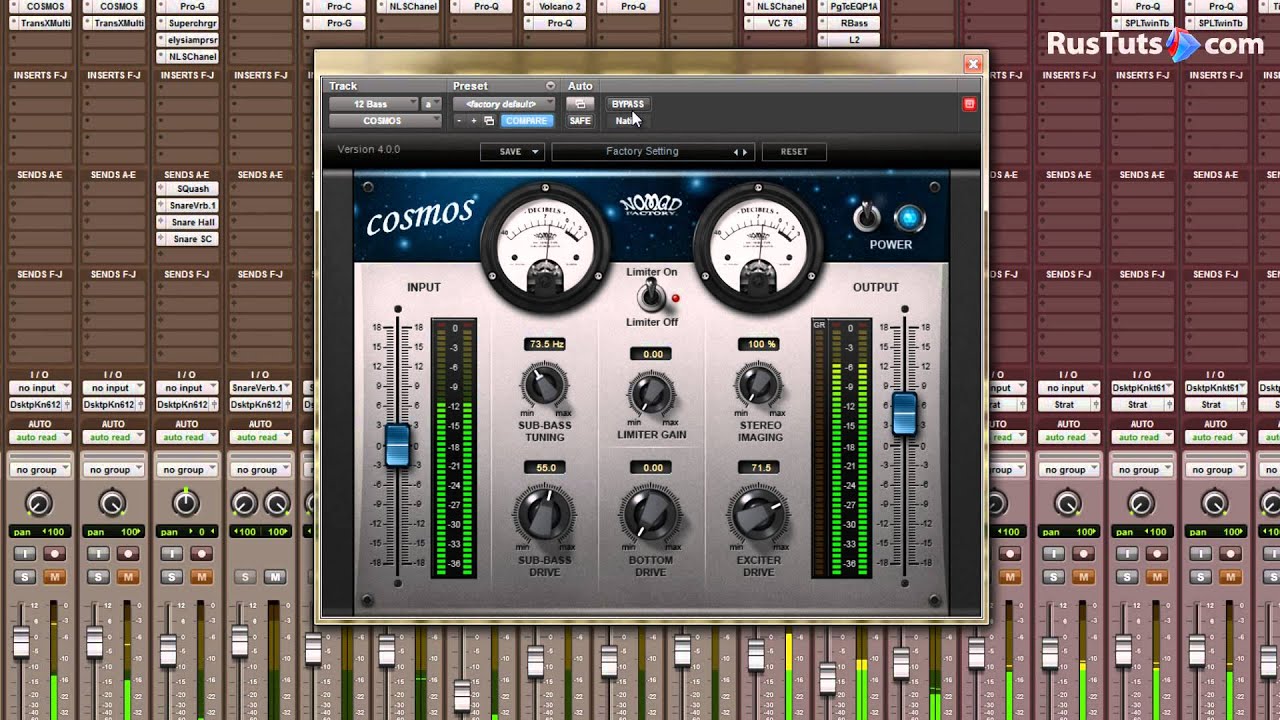Click the right arrow in Factory Setting bar
Viewport: 1280px width, 720px height.
(x=745, y=152)
